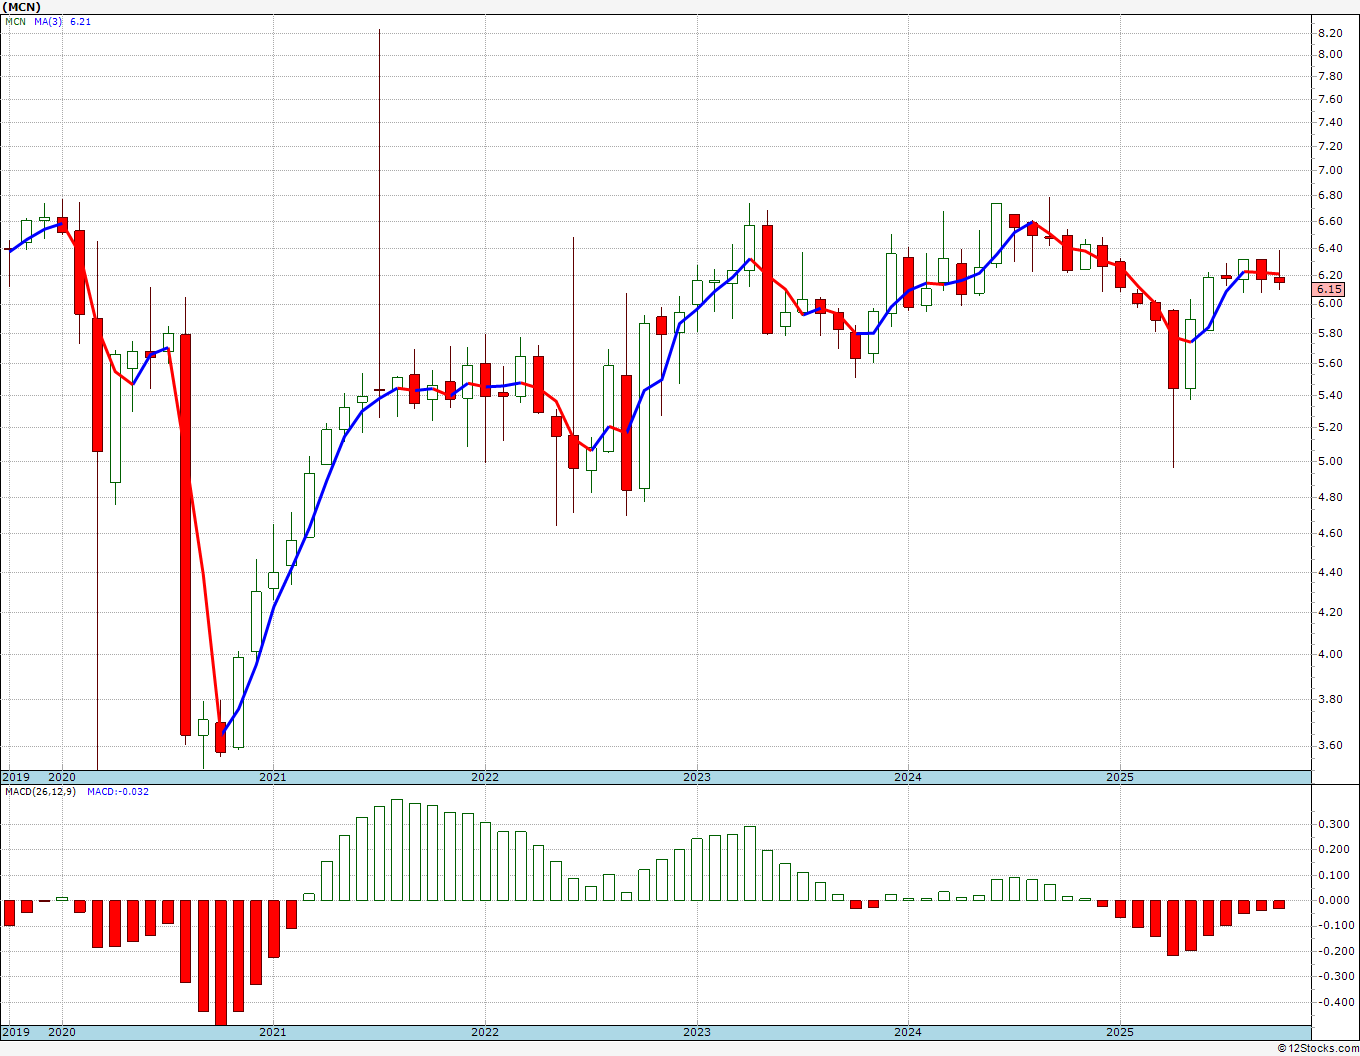Click the 6.60 price axis label
This screenshot has height=1056, width=1360.
click(x=1330, y=221)
